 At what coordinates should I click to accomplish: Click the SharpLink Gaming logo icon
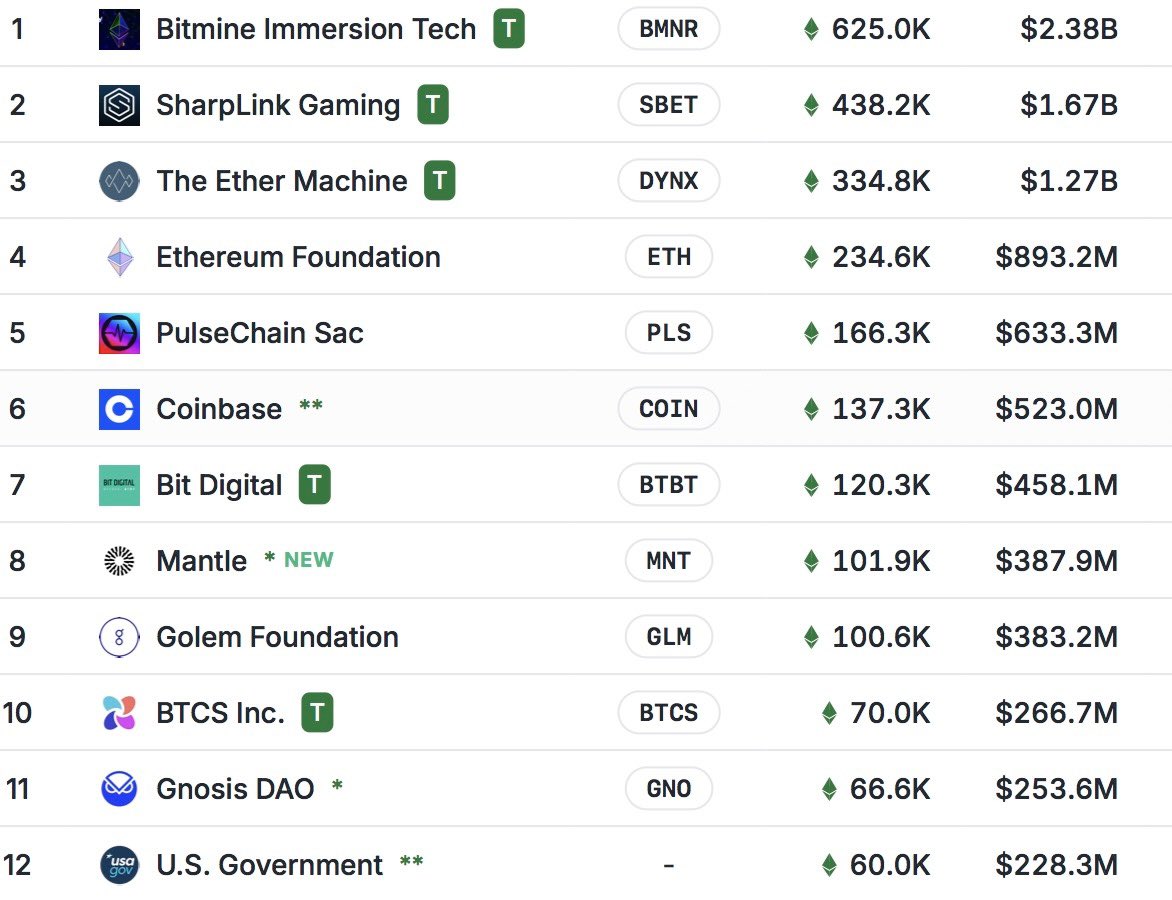click(119, 105)
